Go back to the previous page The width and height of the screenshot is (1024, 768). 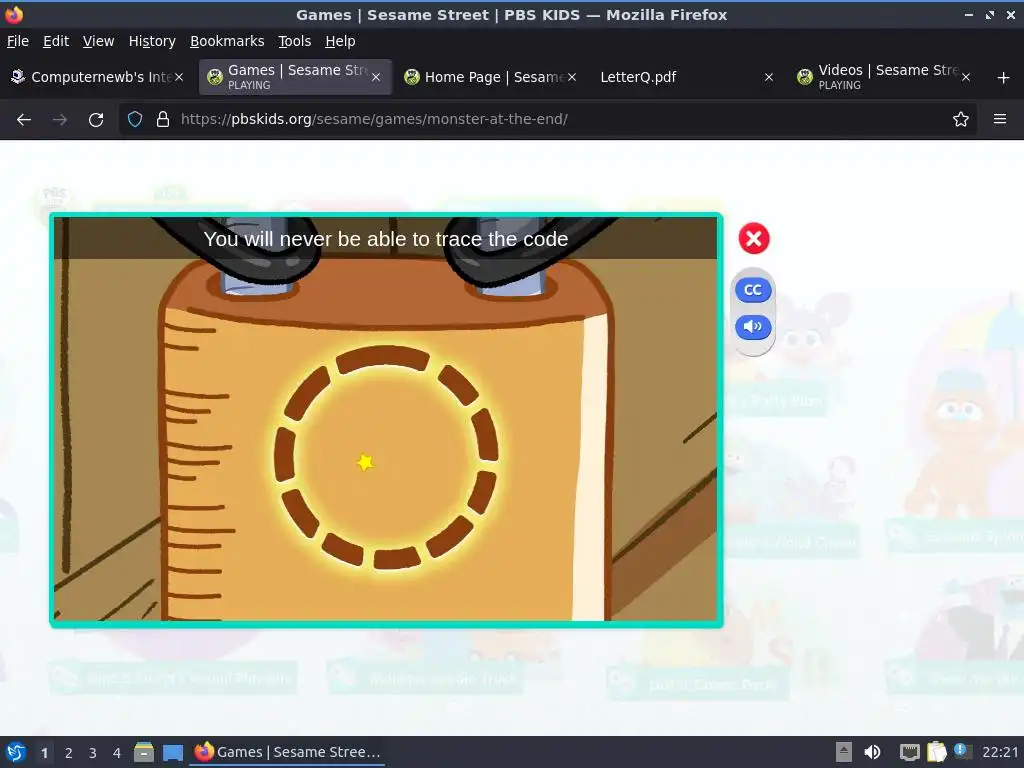24,120
